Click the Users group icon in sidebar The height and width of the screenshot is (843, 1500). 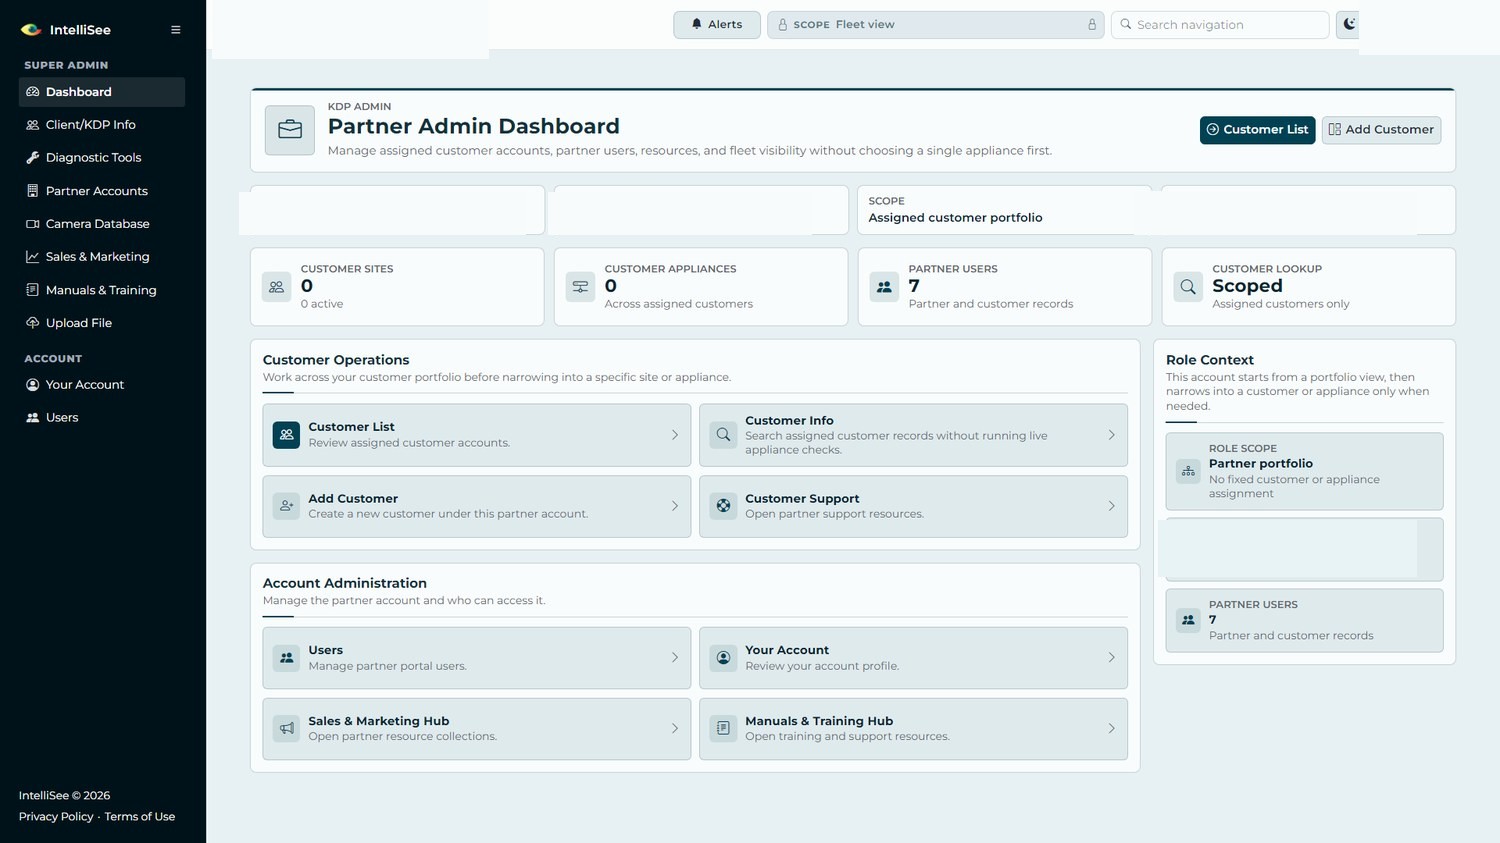(x=33, y=418)
